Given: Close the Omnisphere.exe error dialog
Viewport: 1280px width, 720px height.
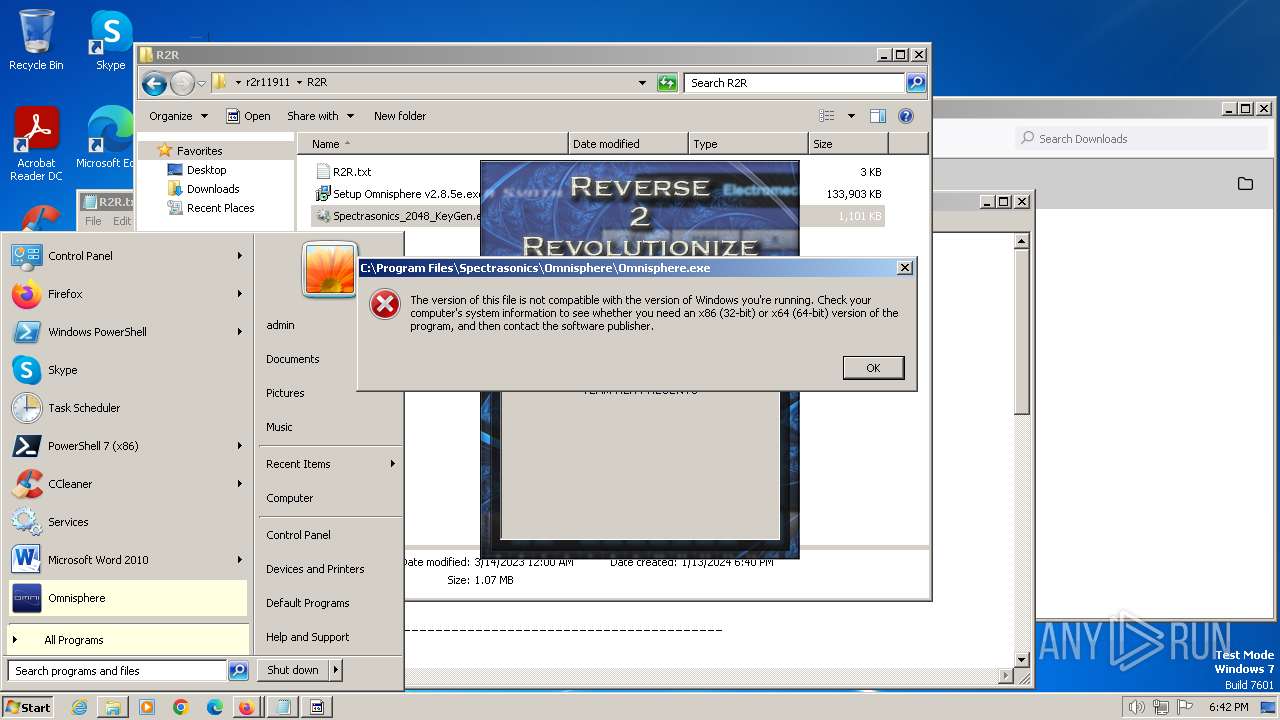Looking at the screenshot, I should tap(904, 268).
